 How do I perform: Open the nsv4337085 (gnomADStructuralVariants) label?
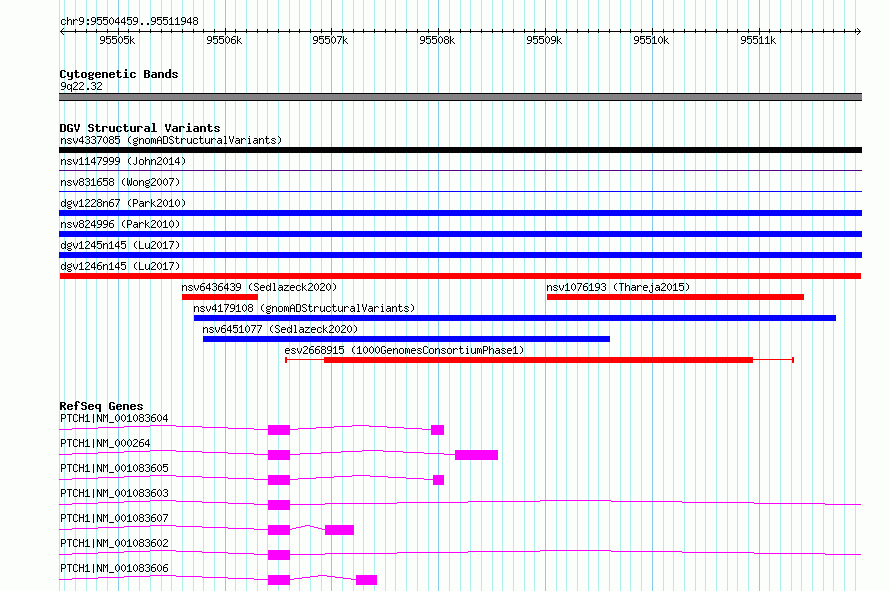pyautogui.click(x=171, y=140)
